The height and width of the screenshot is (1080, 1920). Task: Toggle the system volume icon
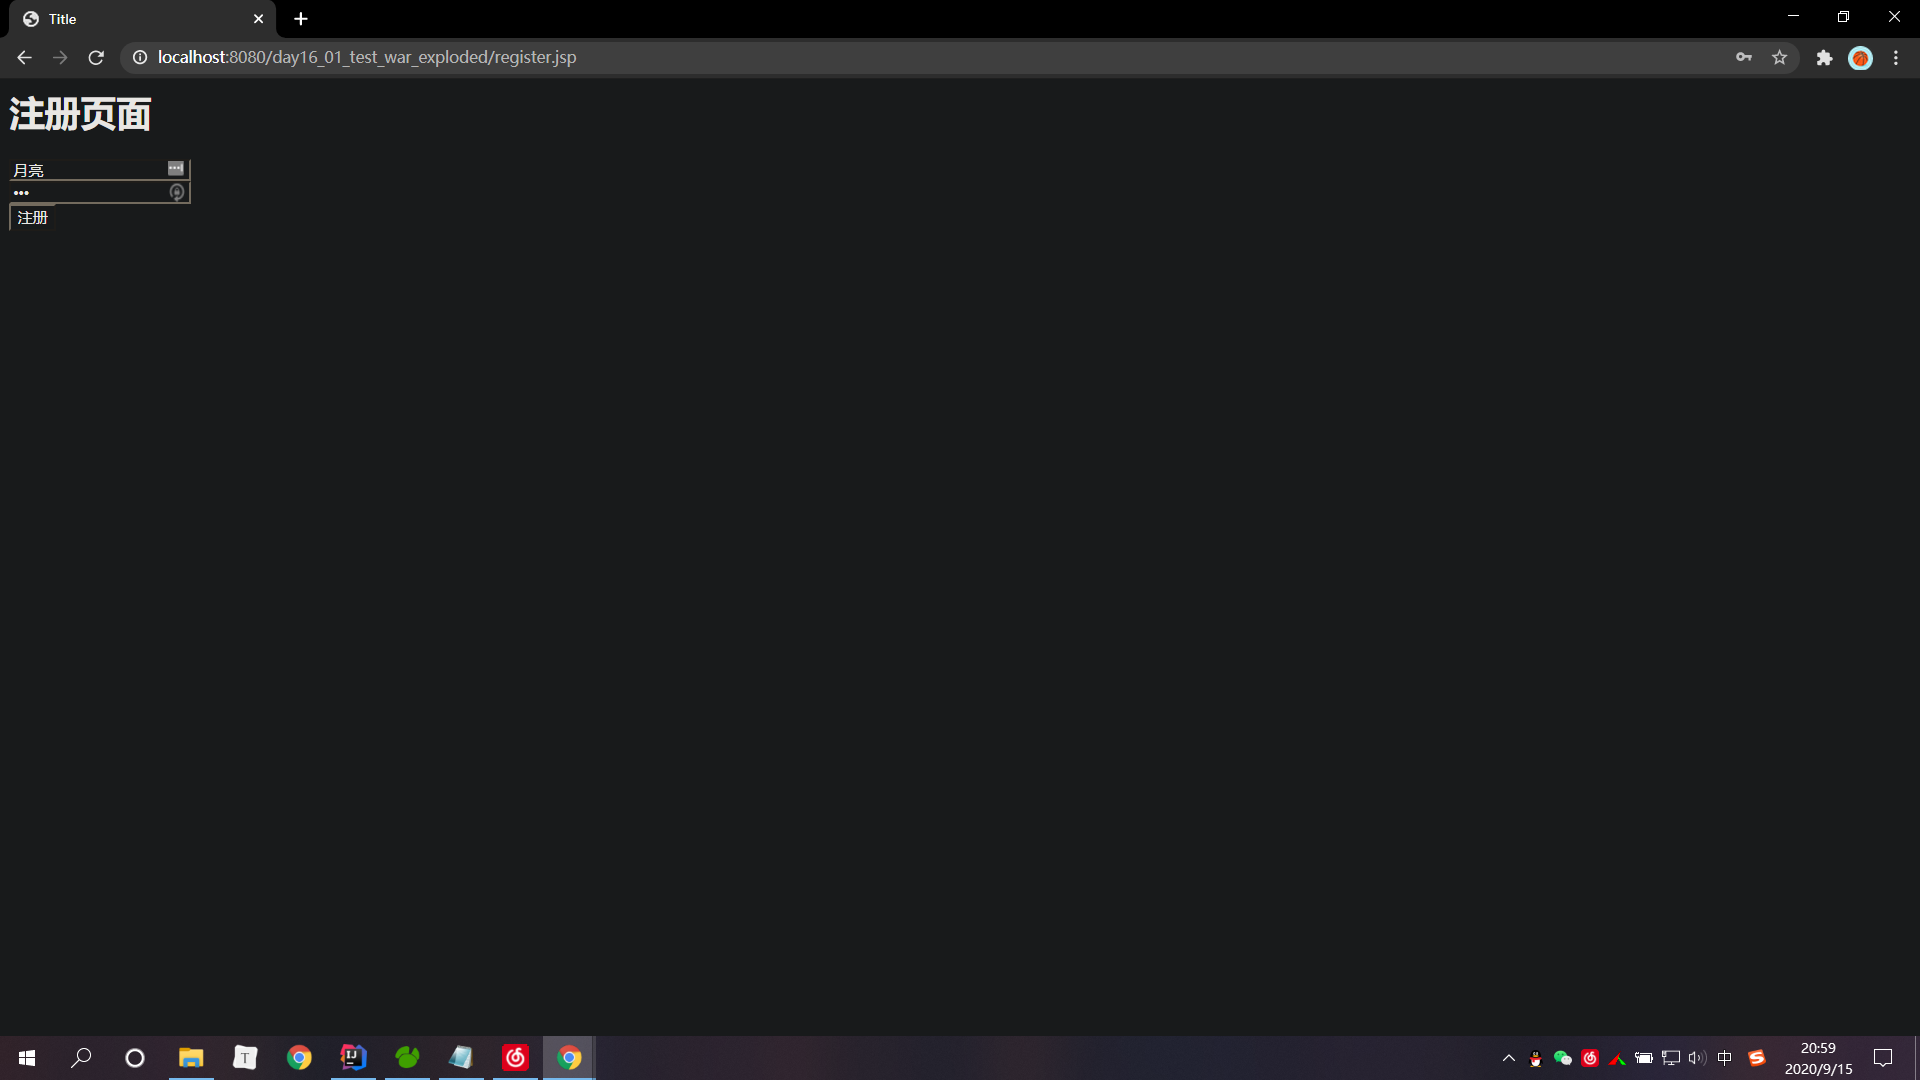tap(1697, 1058)
